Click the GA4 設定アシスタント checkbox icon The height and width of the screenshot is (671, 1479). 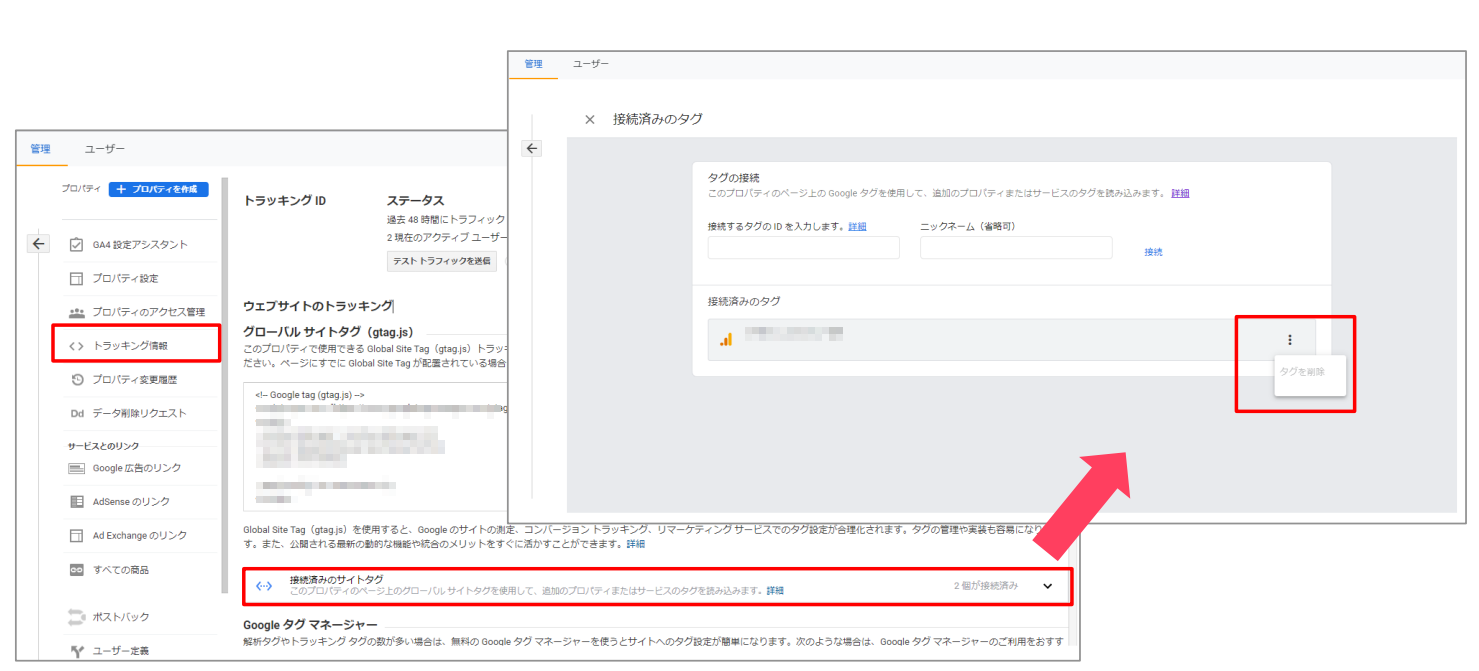76,245
